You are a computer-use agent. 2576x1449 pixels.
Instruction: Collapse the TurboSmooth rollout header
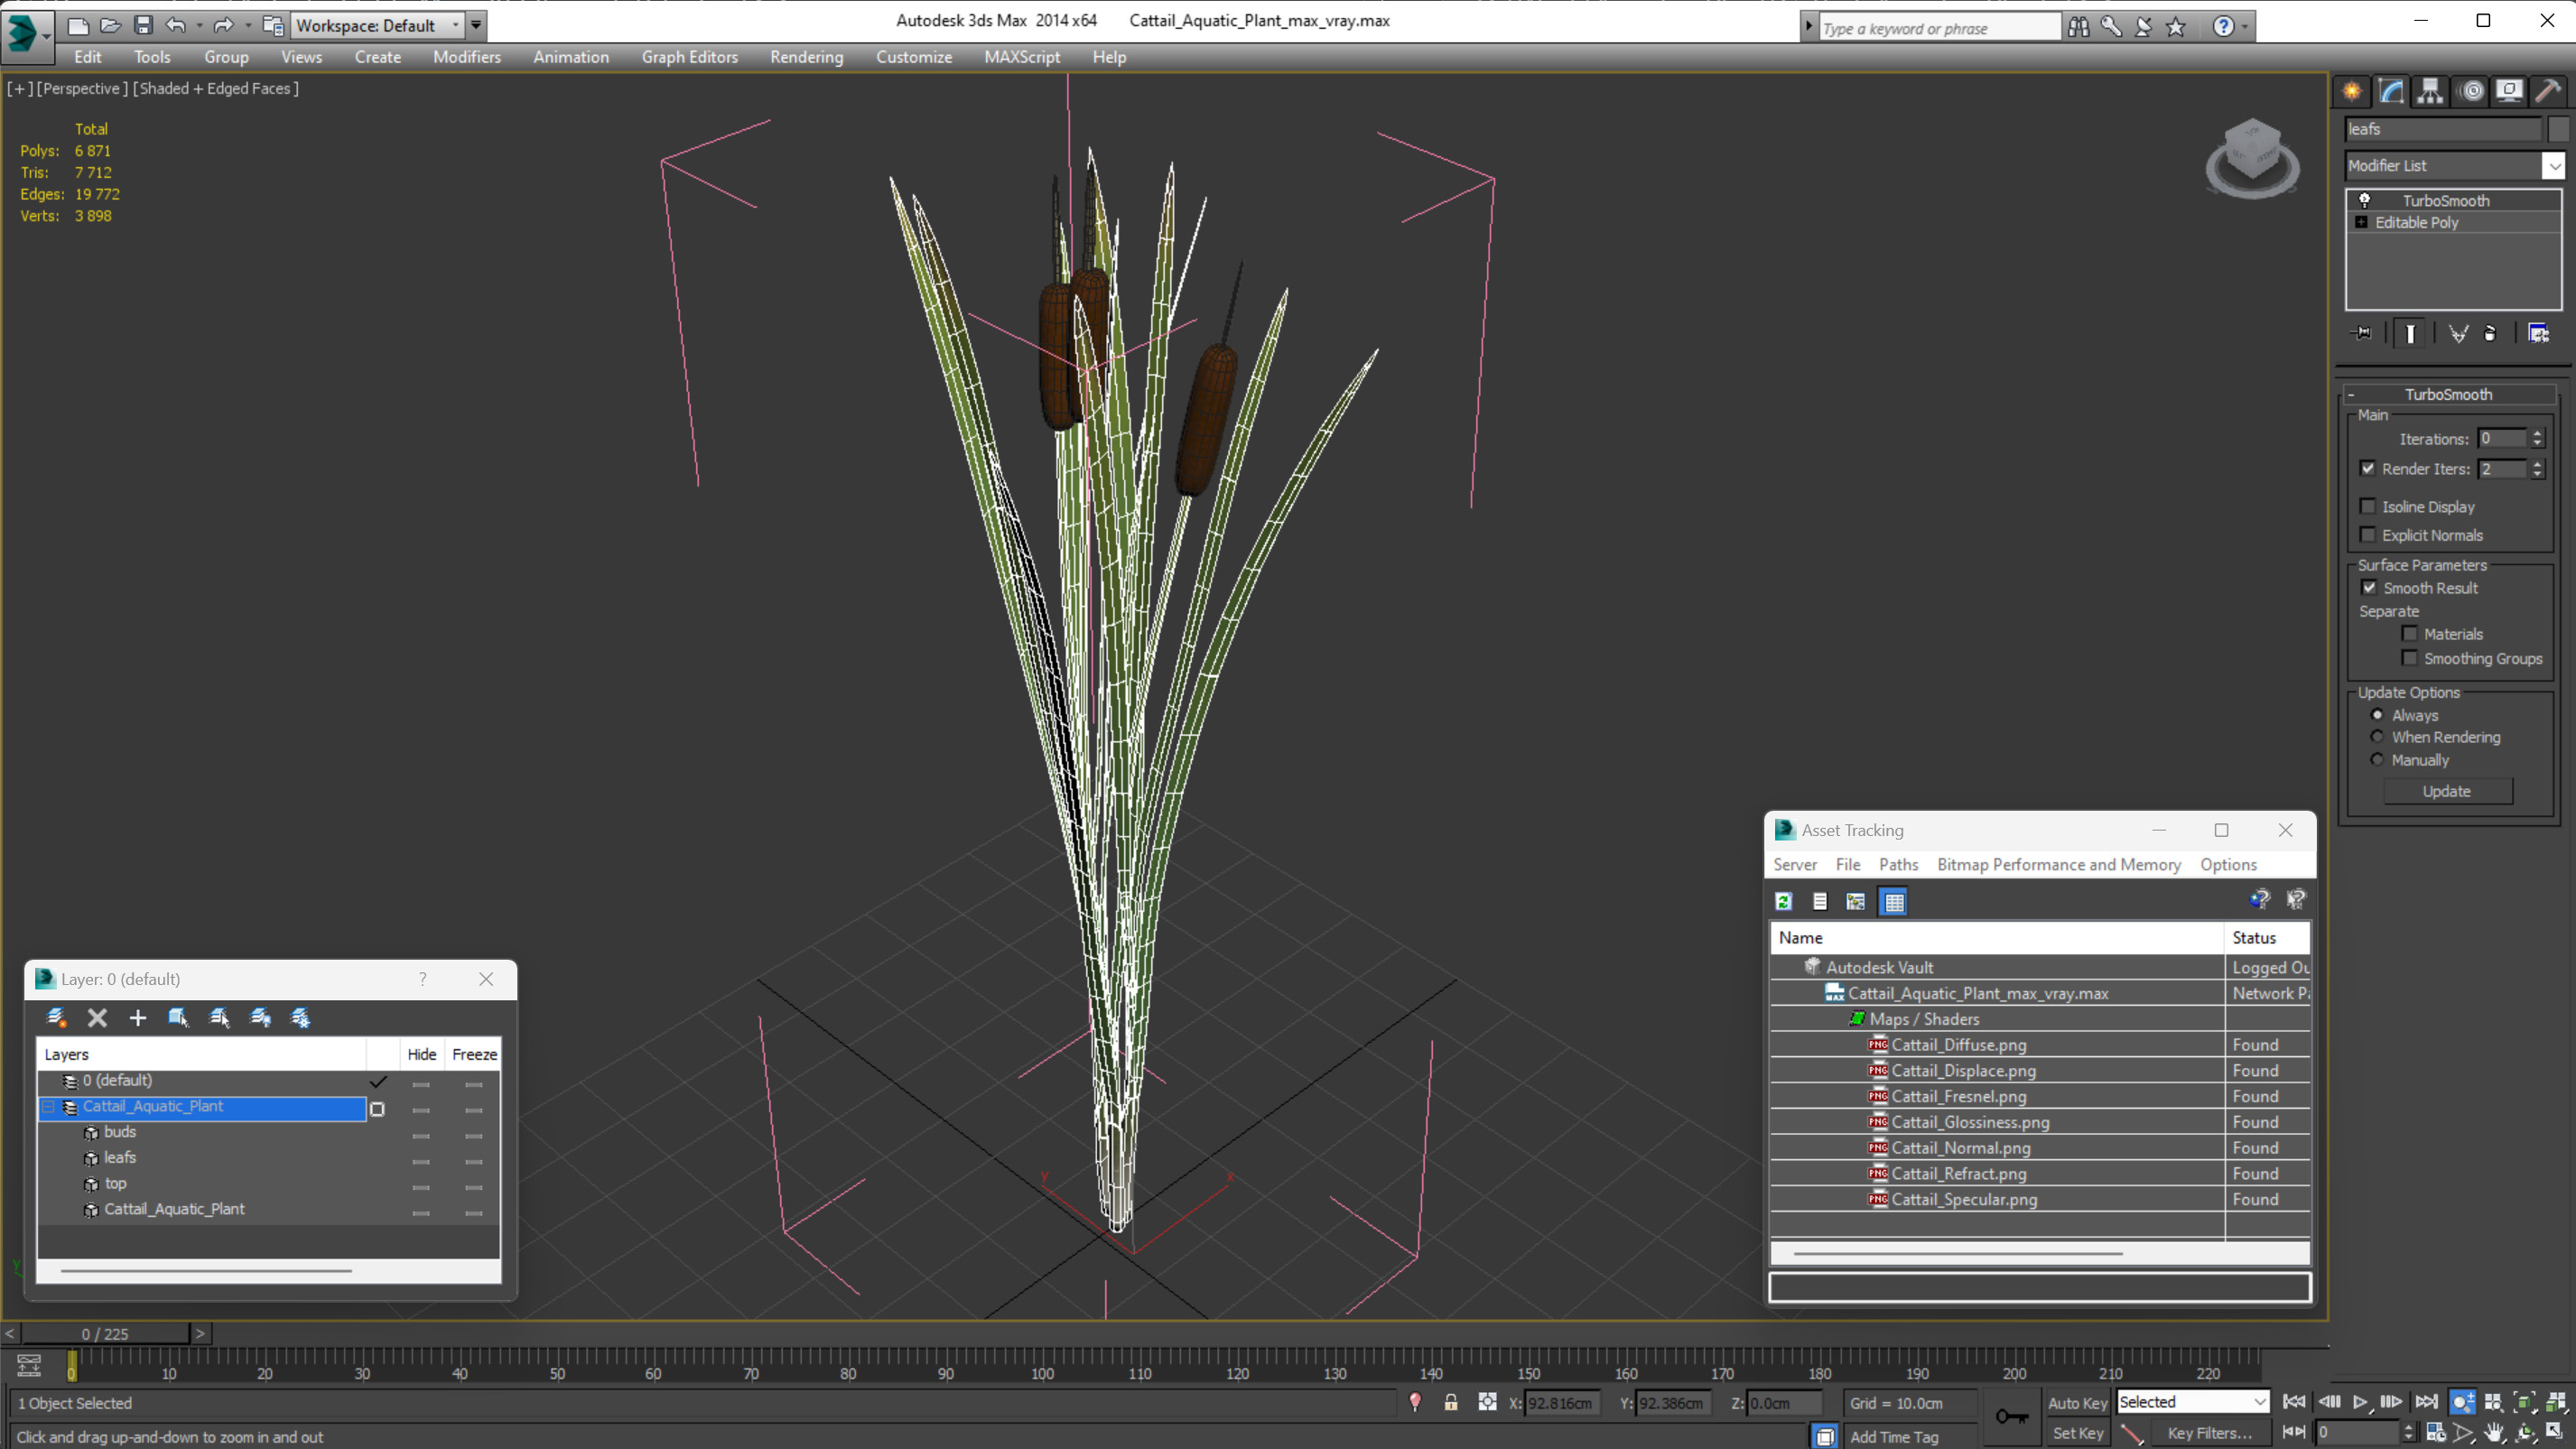2447,394
